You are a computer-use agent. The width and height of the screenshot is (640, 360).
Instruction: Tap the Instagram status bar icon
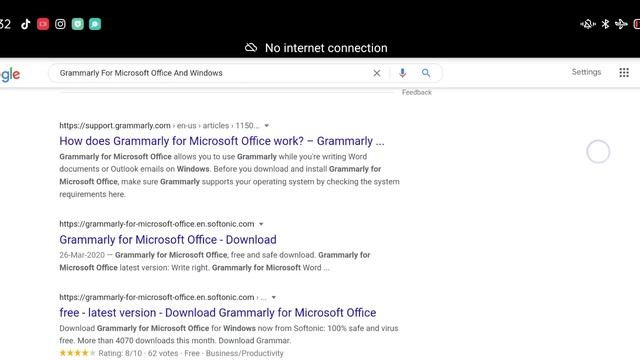[x=60, y=24]
